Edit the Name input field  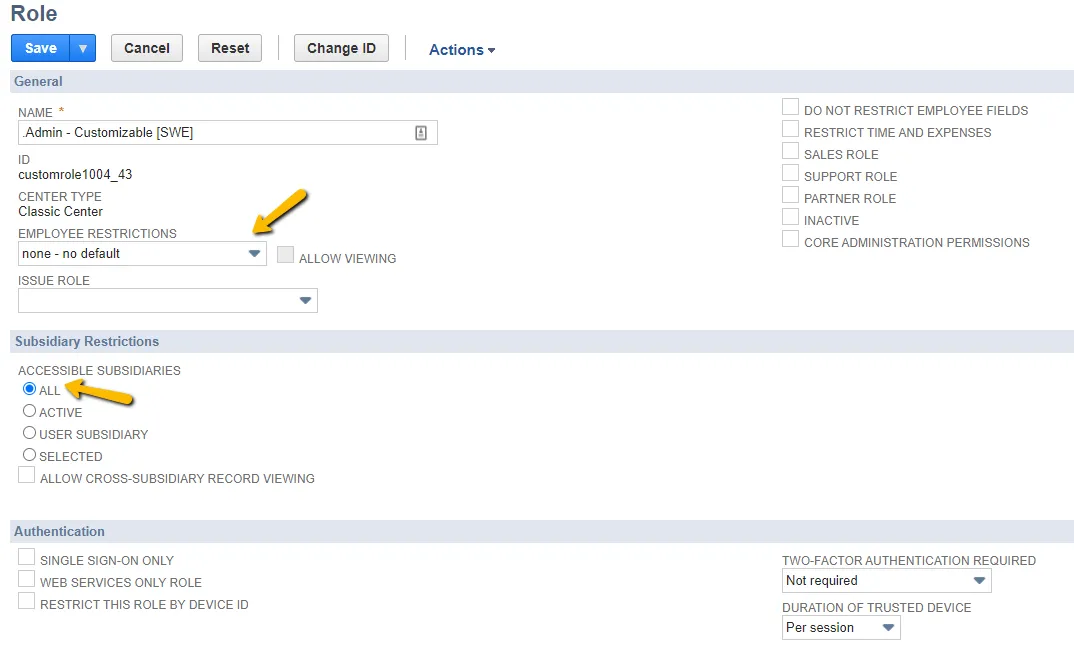click(227, 133)
